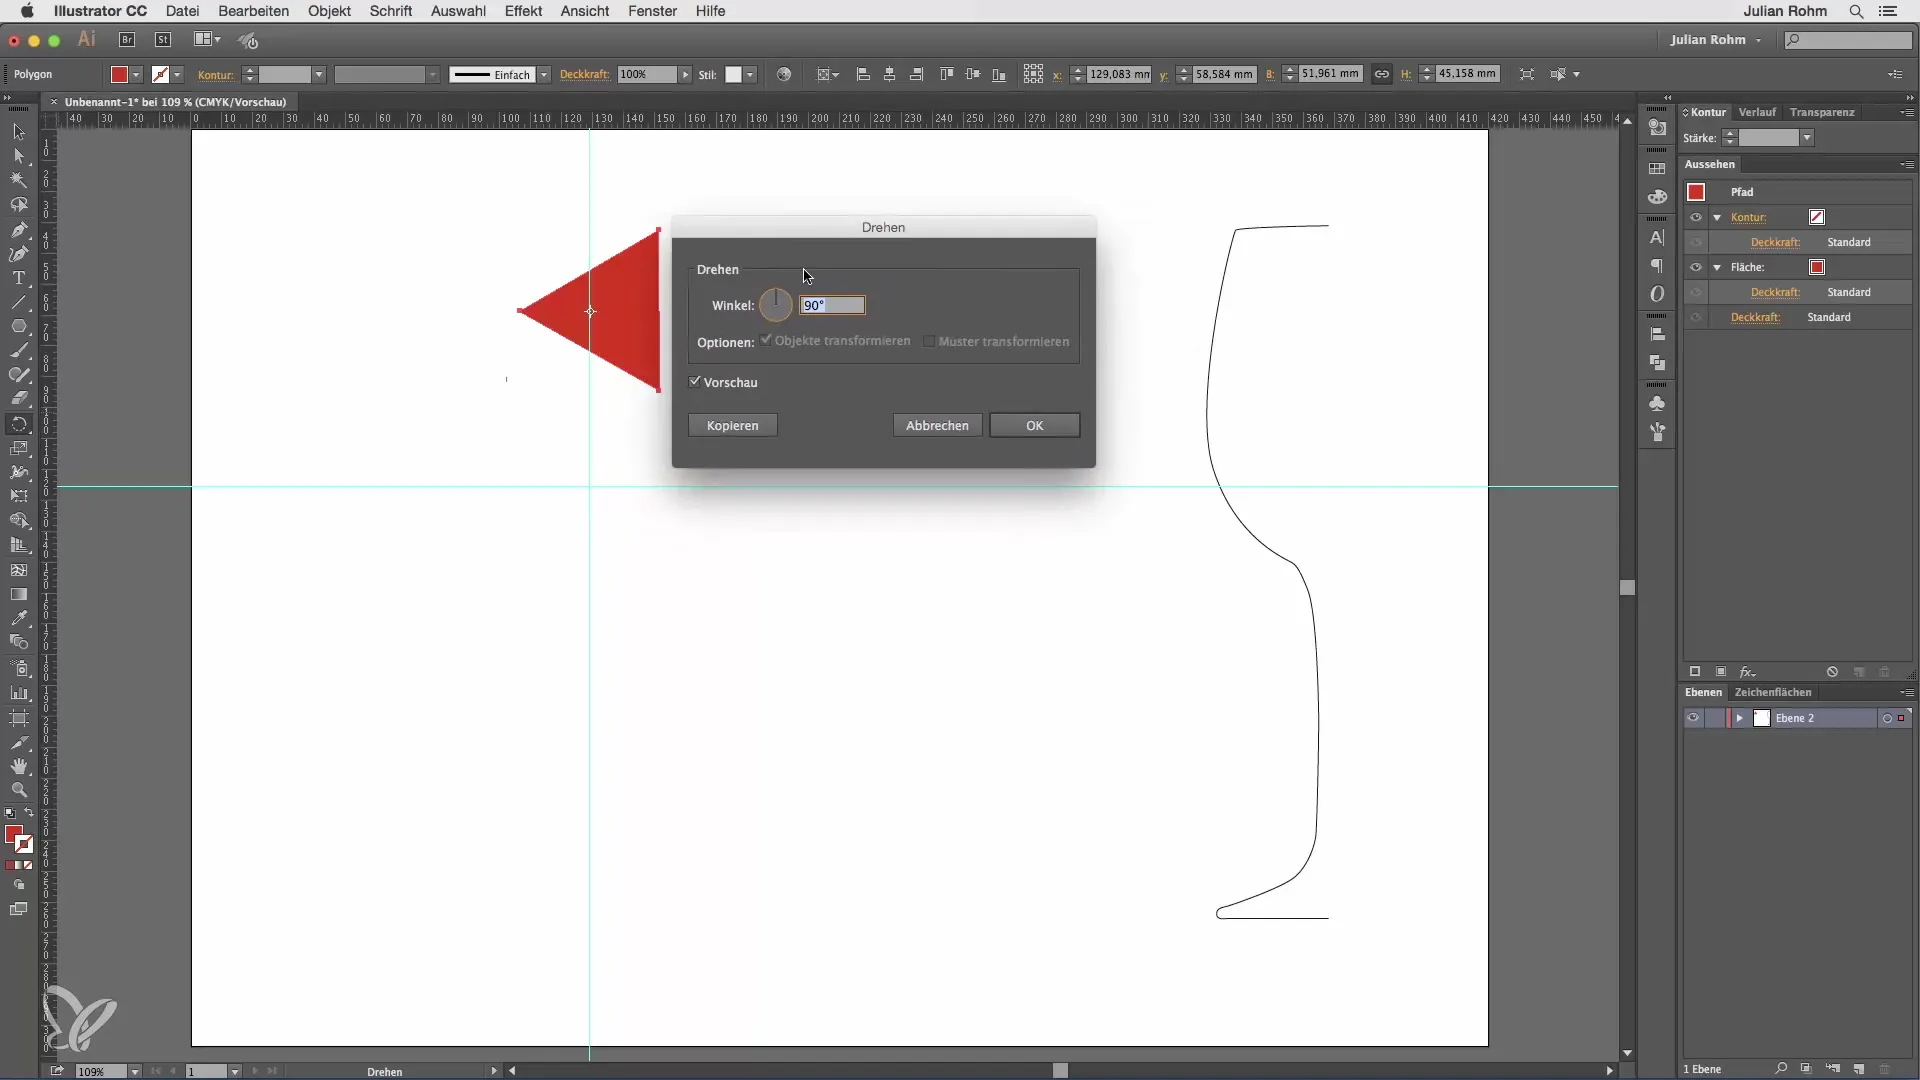
Task: Open the Datei menu
Action: [x=182, y=11]
